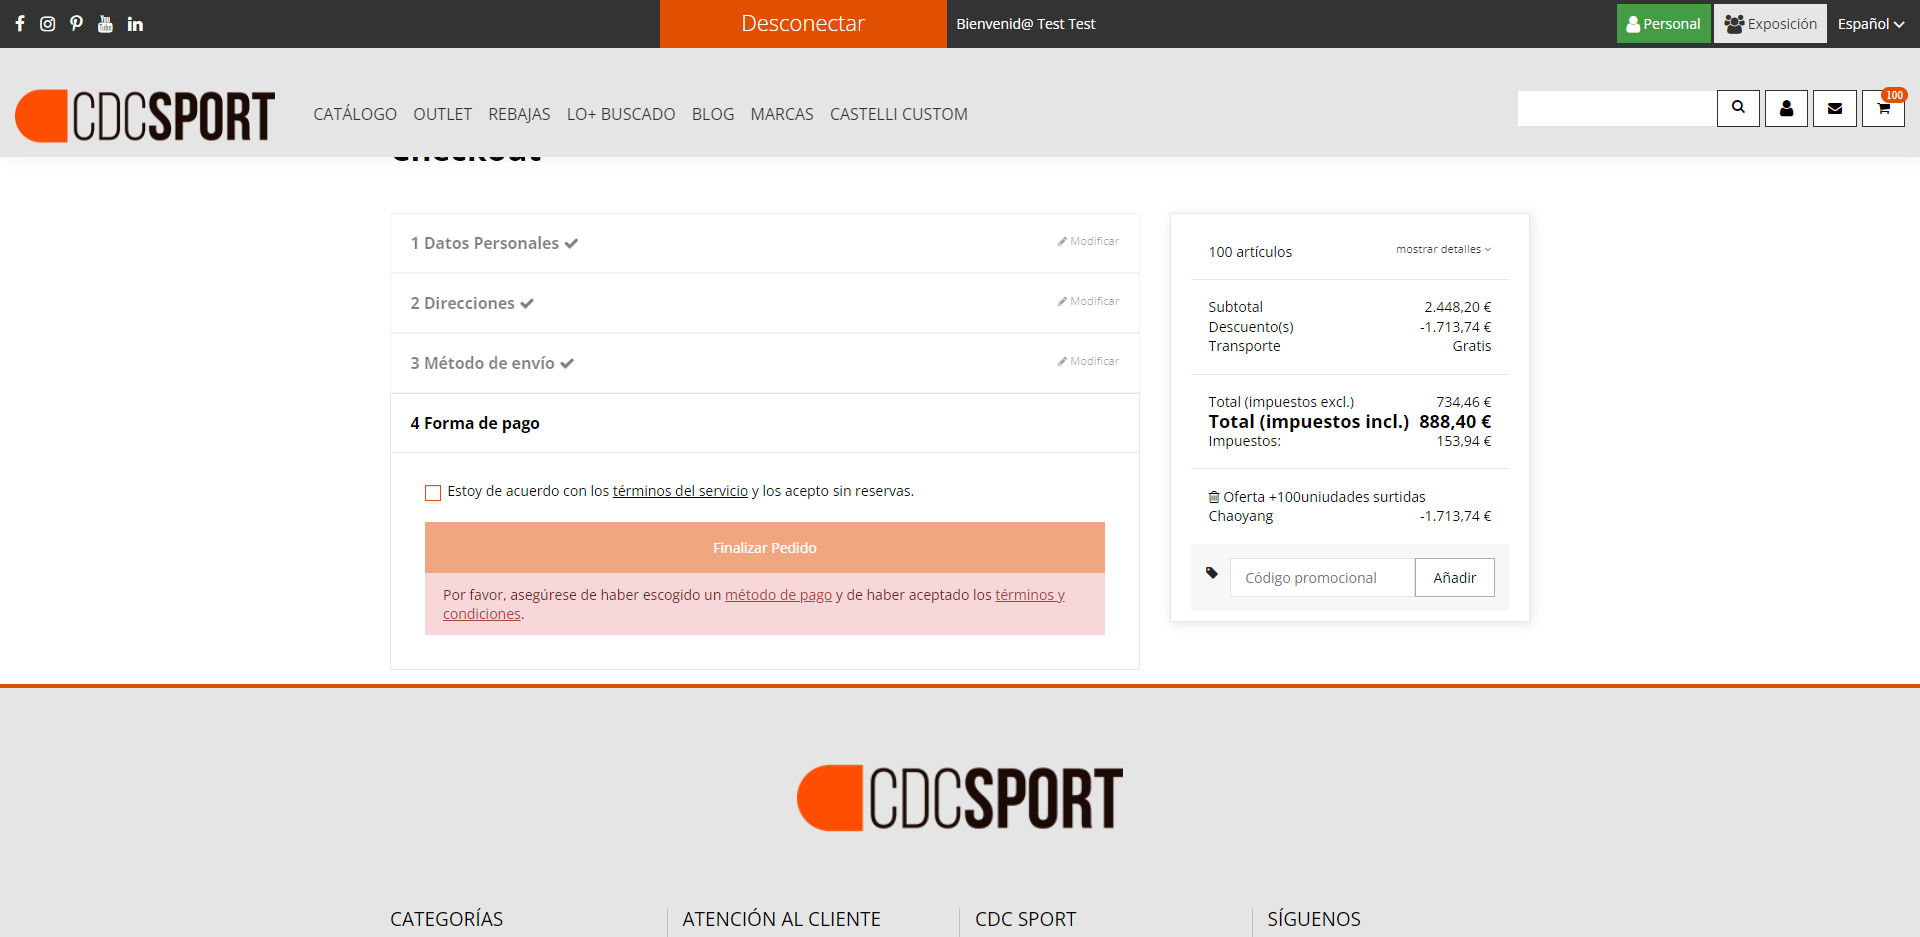Click the CDCSPORT header logo
This screenshot has width=1920, height=937.
click(145, 115)
